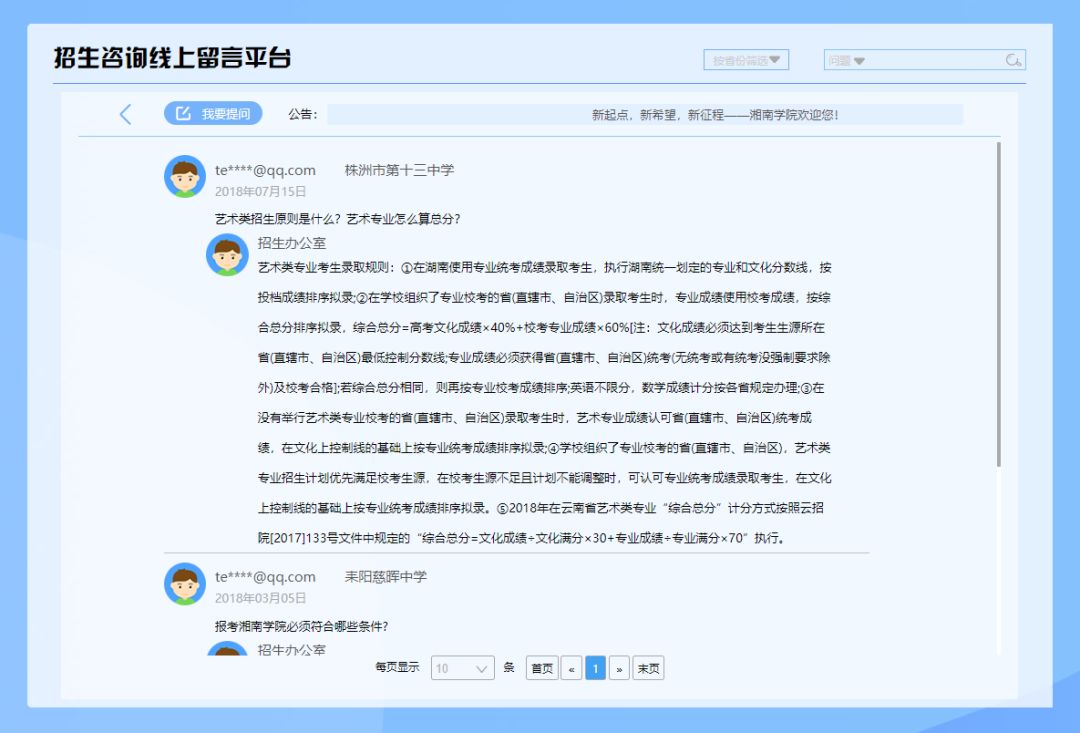Click 招生办公室 name above the first reply
This screenshot has width=1080, height=733.
[292, 243]
